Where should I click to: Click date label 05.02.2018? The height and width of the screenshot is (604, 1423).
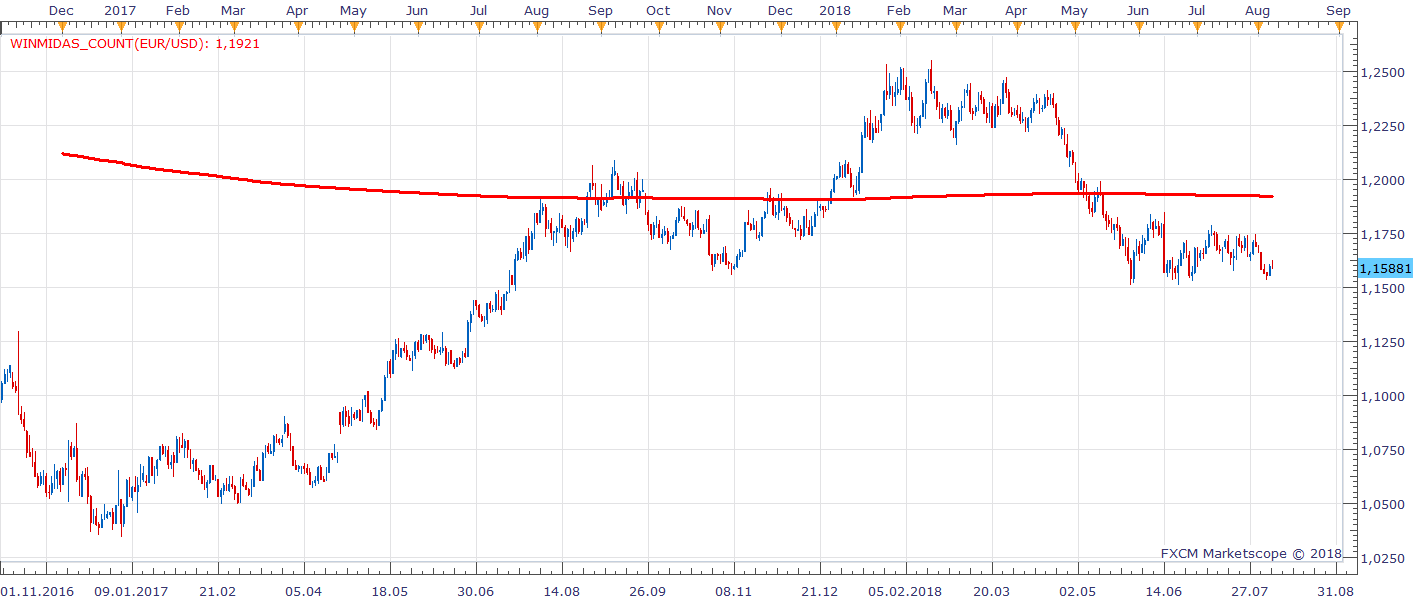click(x=903, y=592)
